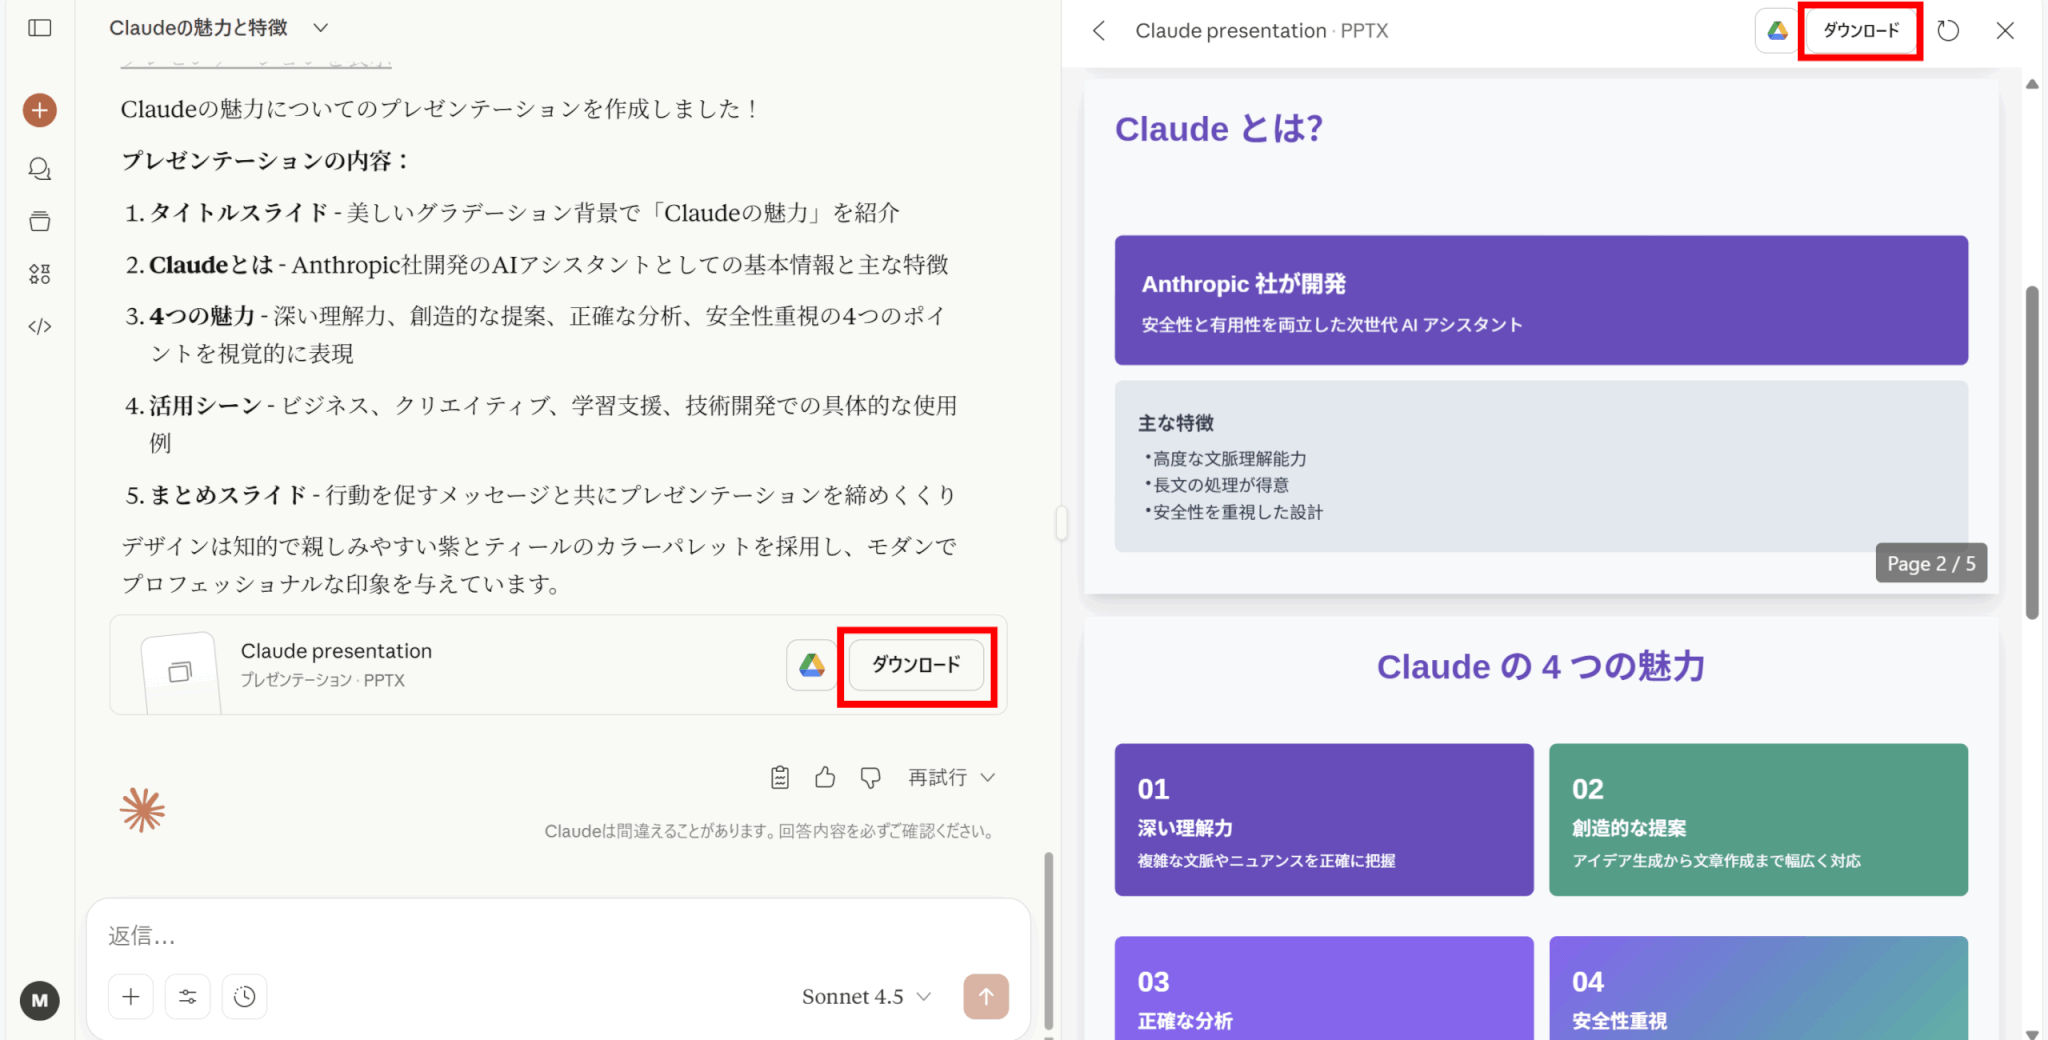Open the Sonnet 4.5 model selector
This screenshot has height=1040, width=2048.
(866, 996)
